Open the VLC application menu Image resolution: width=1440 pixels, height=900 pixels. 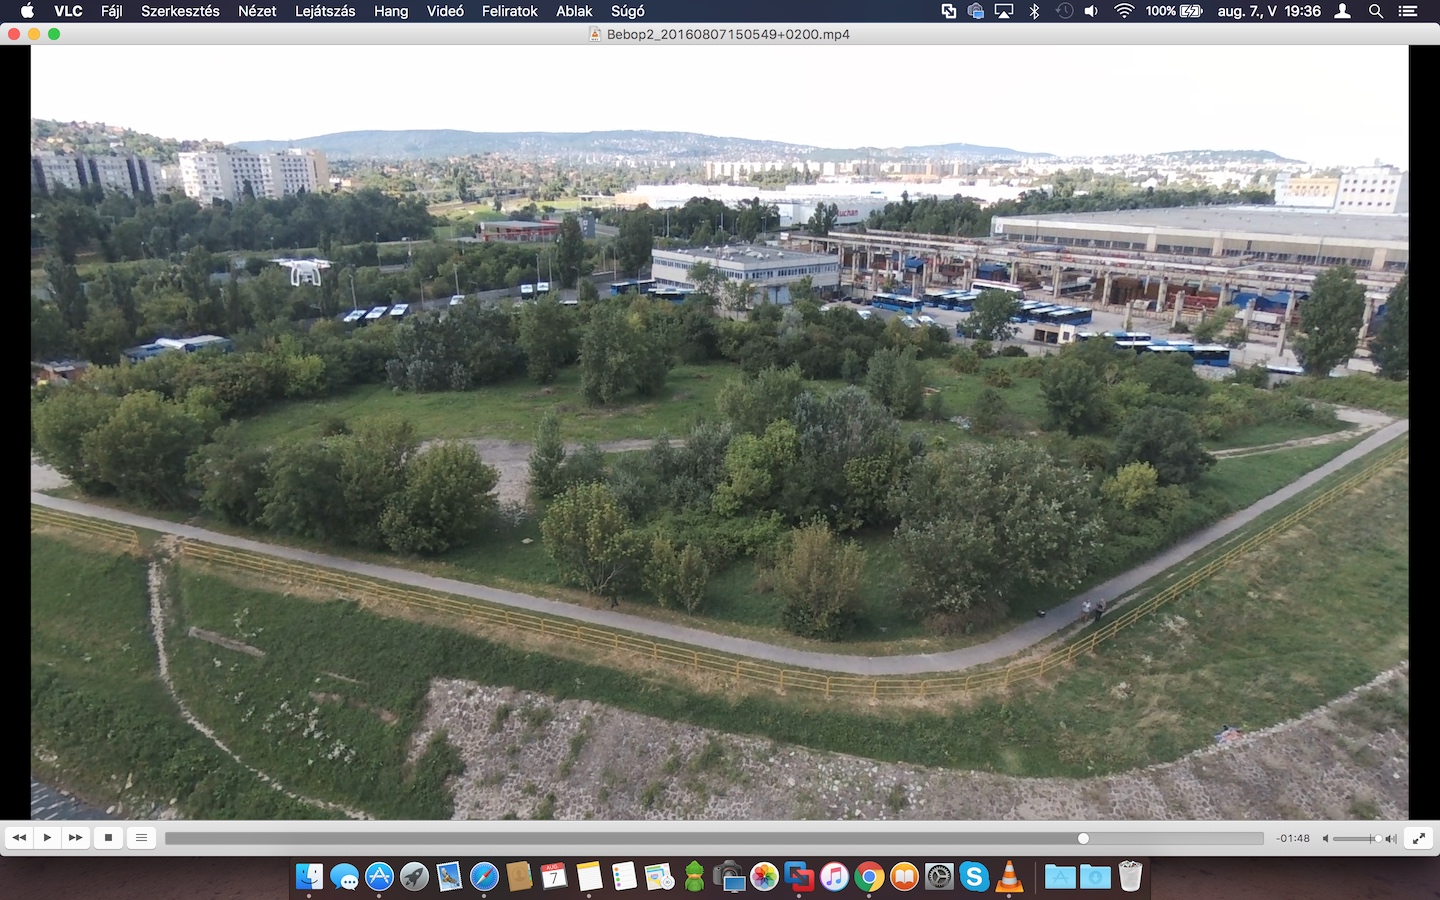click(68, 11)
